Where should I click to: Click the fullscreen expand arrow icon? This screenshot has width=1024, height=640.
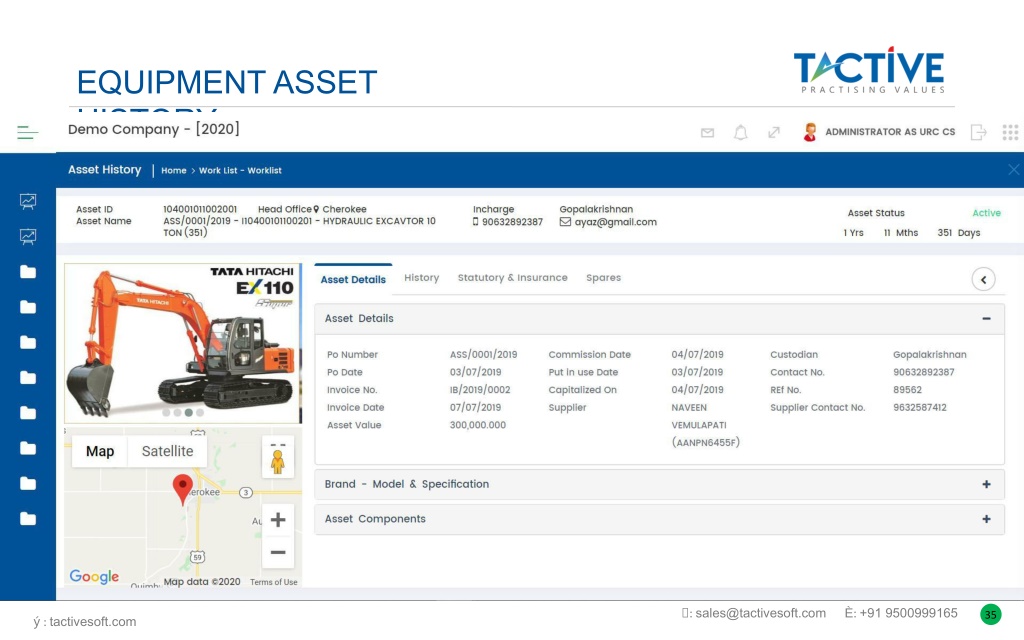tap(774, 133)
